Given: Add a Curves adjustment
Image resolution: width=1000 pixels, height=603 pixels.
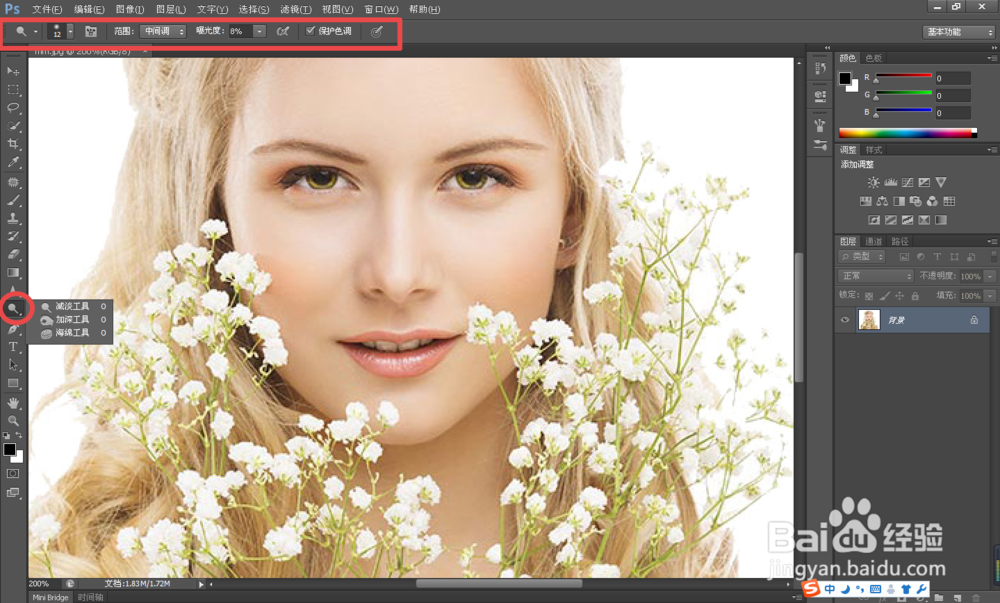Looking at the screenshot, I should [908, 182].
